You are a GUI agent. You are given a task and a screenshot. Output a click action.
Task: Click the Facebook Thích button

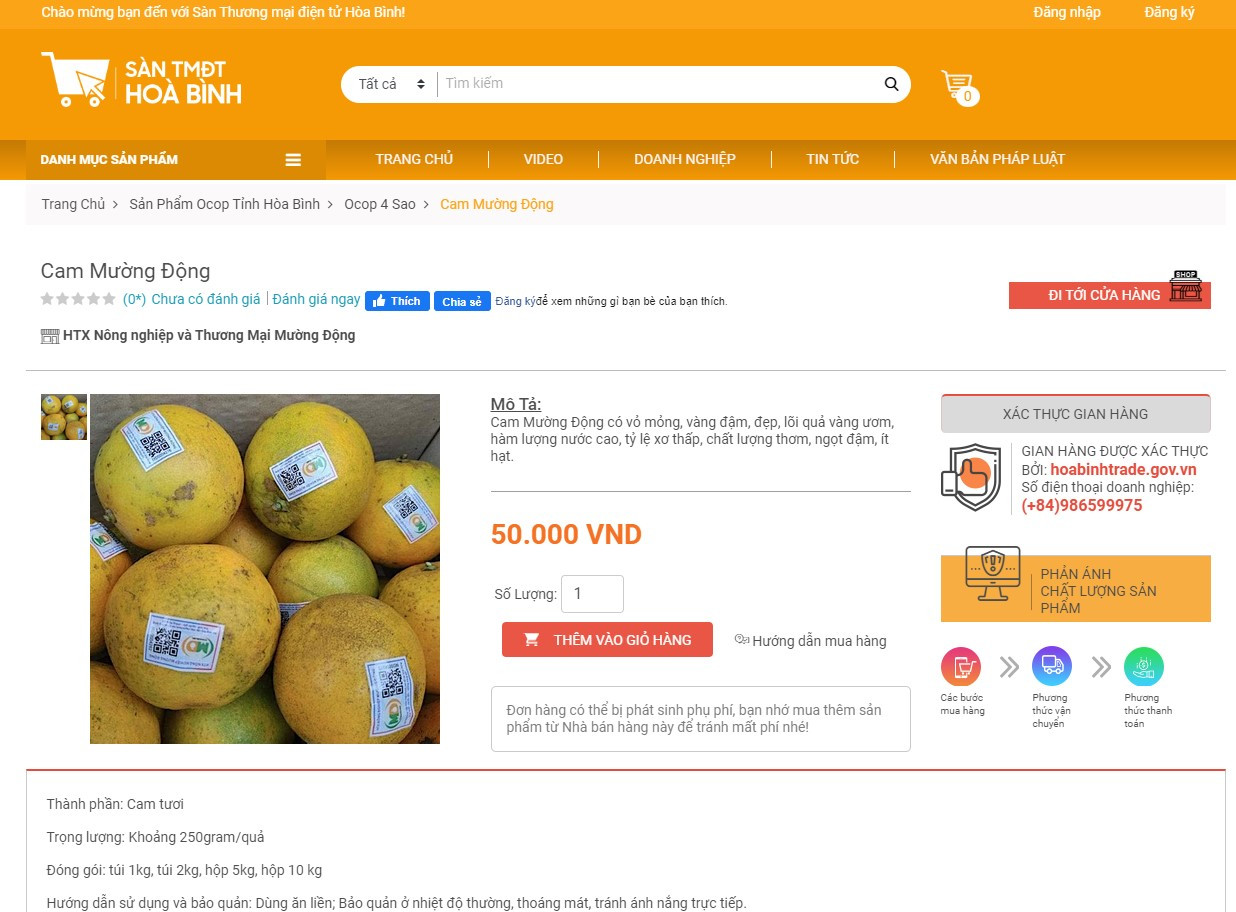[x=397, y=301]
